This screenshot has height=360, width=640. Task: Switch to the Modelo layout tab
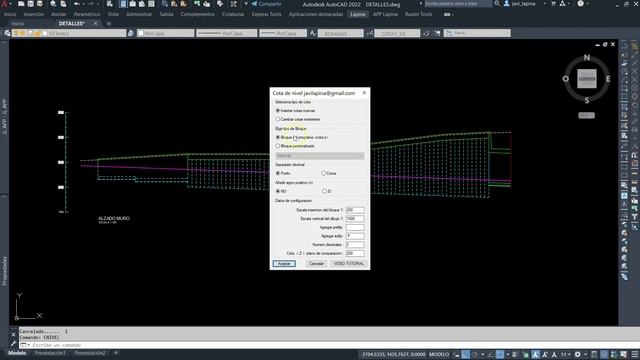17,353
